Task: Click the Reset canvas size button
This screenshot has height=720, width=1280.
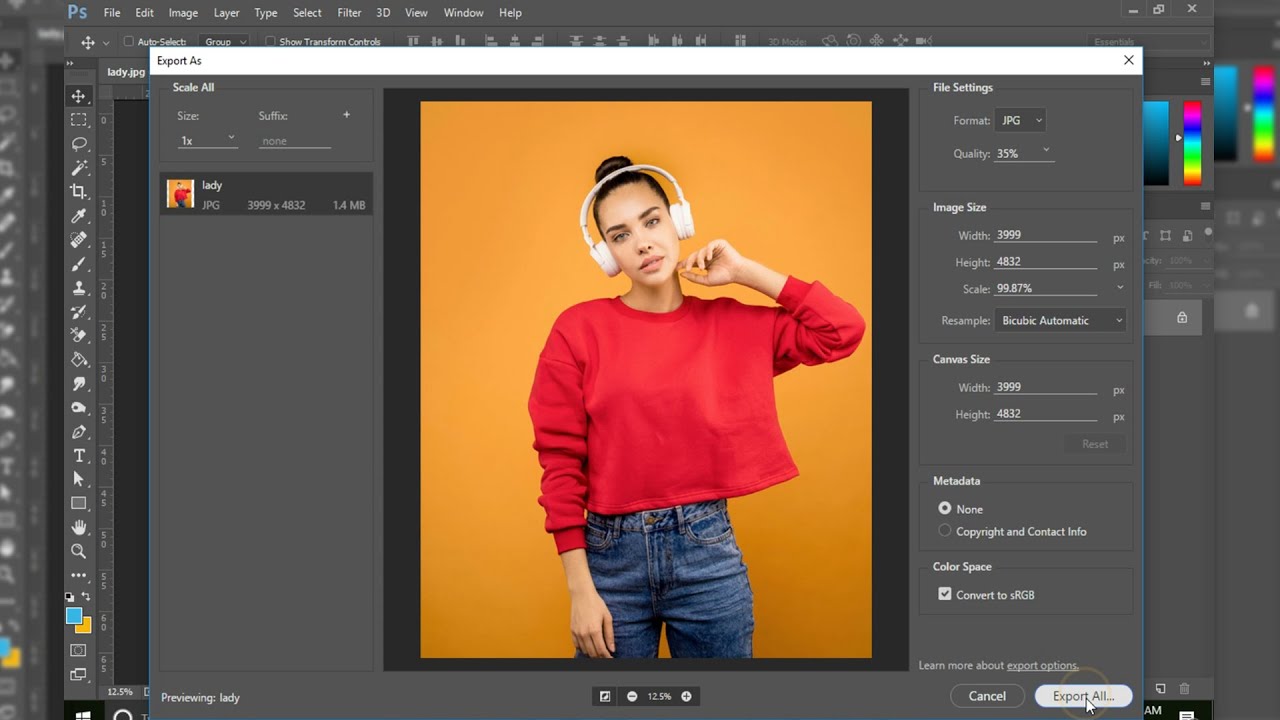Action: point(1095,444)
